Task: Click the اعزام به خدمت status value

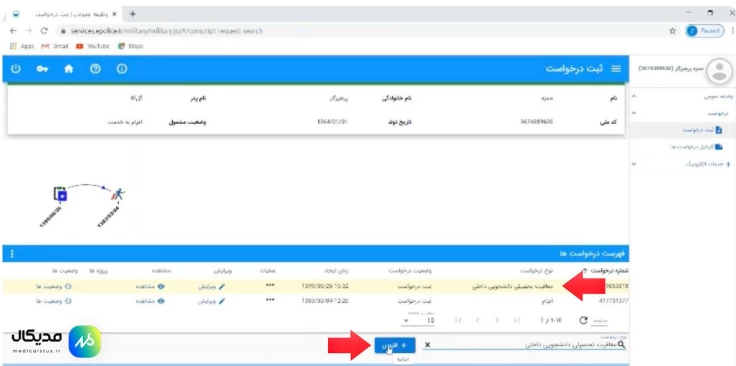Action: tap(125, 122)
